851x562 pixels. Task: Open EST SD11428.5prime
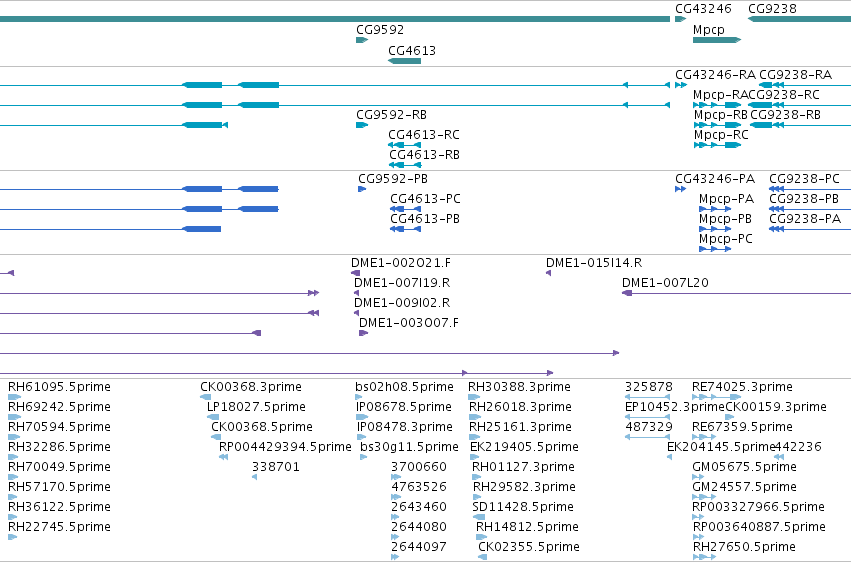[479, 518]
